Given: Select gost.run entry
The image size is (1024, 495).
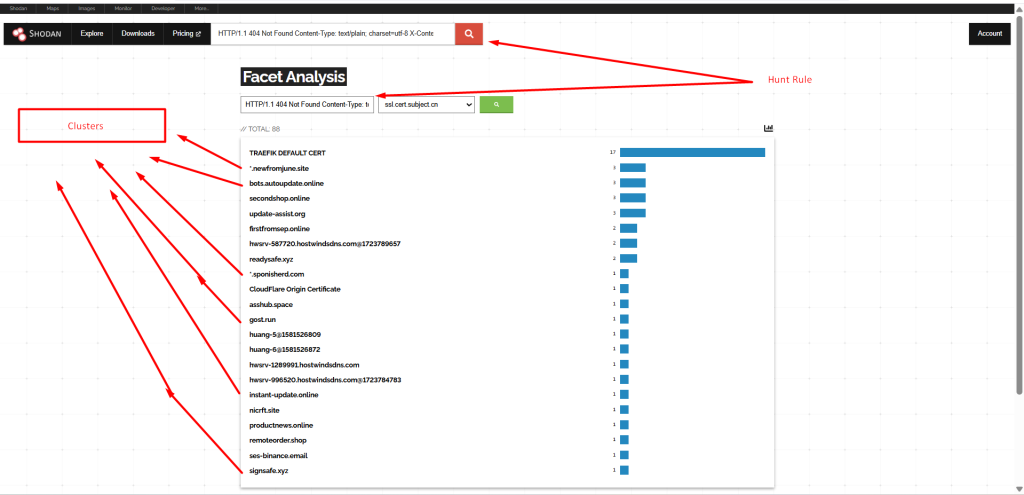Looking at the screenshot, I should (262, 319).
